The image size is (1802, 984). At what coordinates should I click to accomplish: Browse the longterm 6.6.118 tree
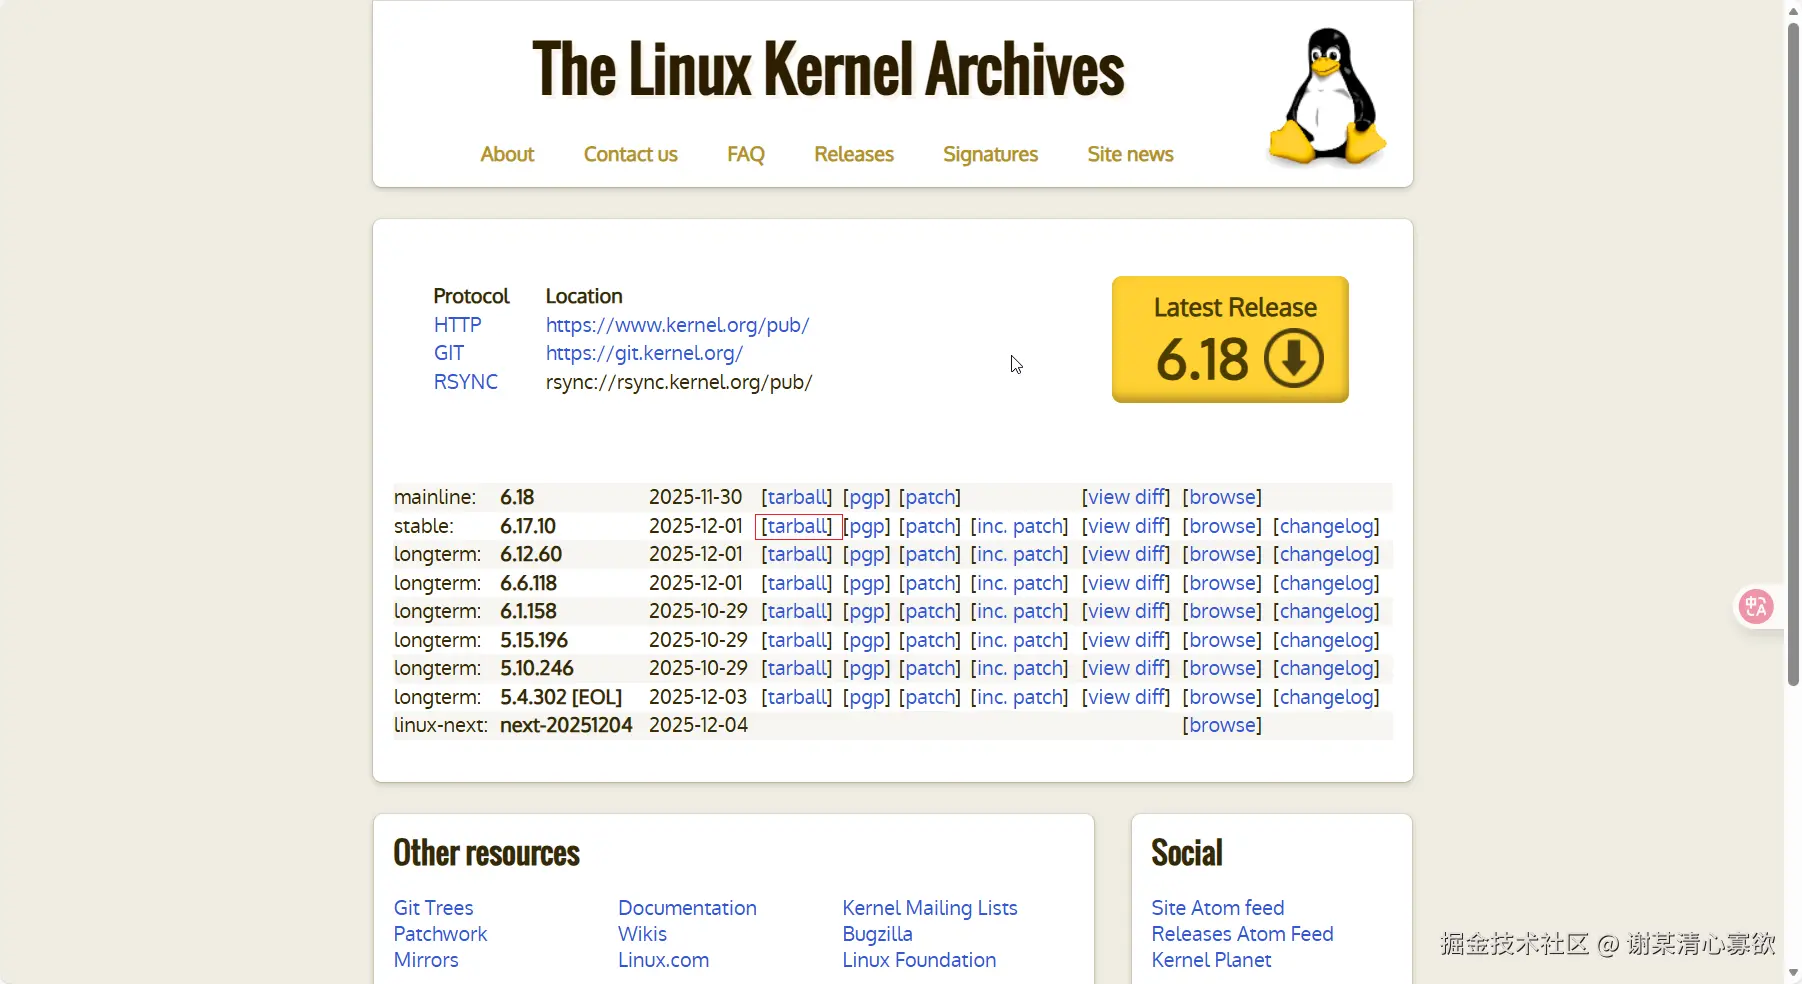coord(1222,583)
